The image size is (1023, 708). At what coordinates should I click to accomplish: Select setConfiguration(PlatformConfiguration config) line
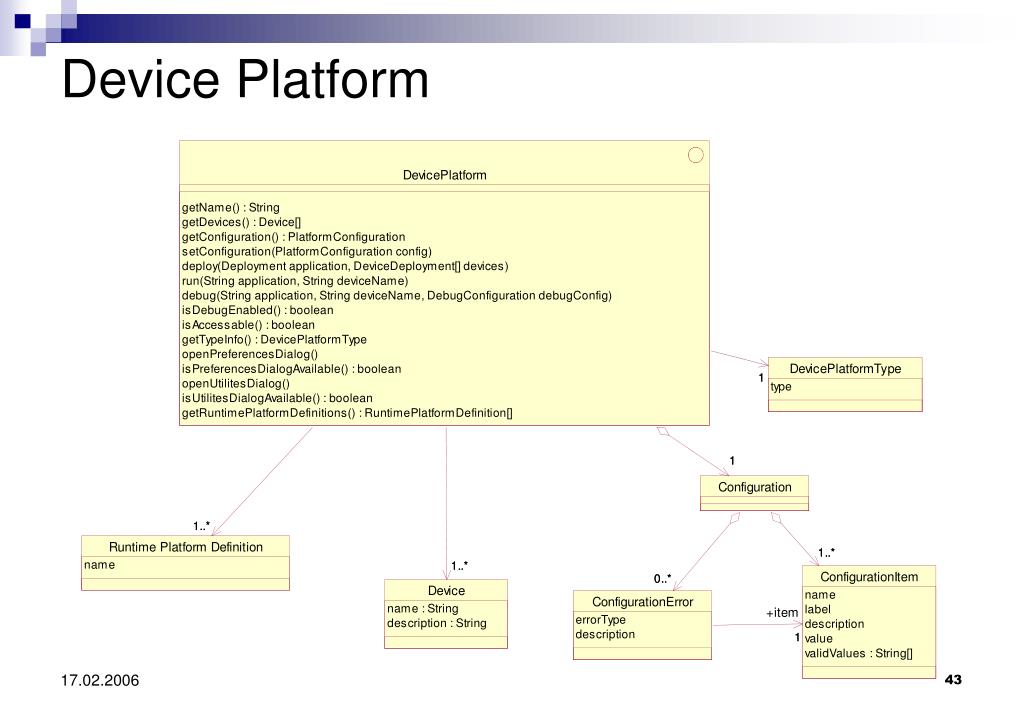coord(307,251)
